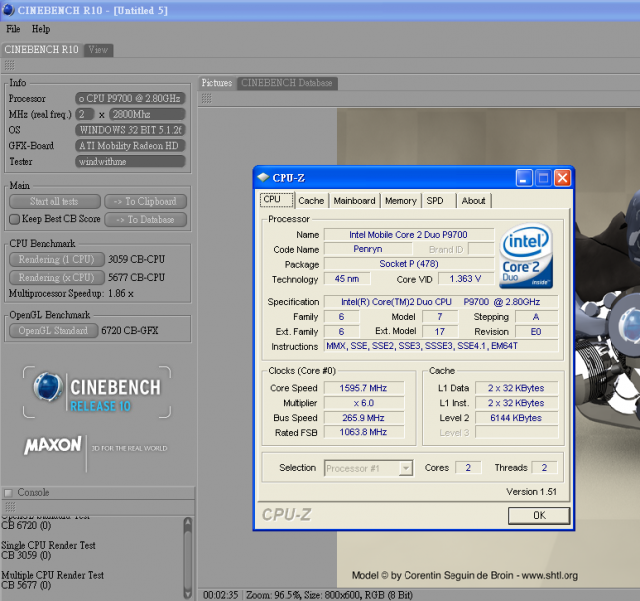
Task: Open the Help menu
Action: click(41, 29)
